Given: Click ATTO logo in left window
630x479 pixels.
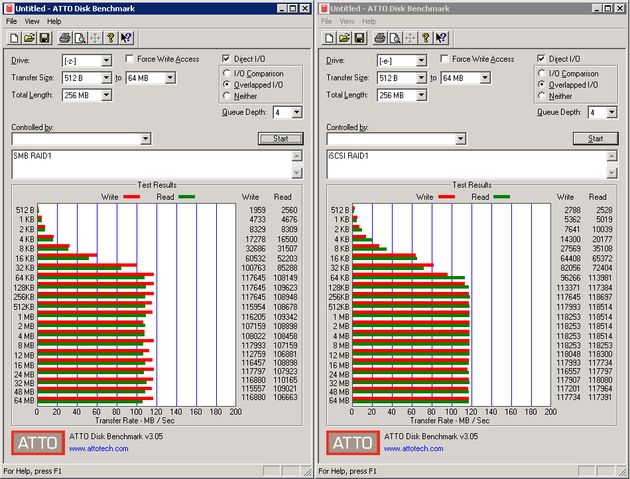Looking at the screenshot, I should click(x=38, y=443).
